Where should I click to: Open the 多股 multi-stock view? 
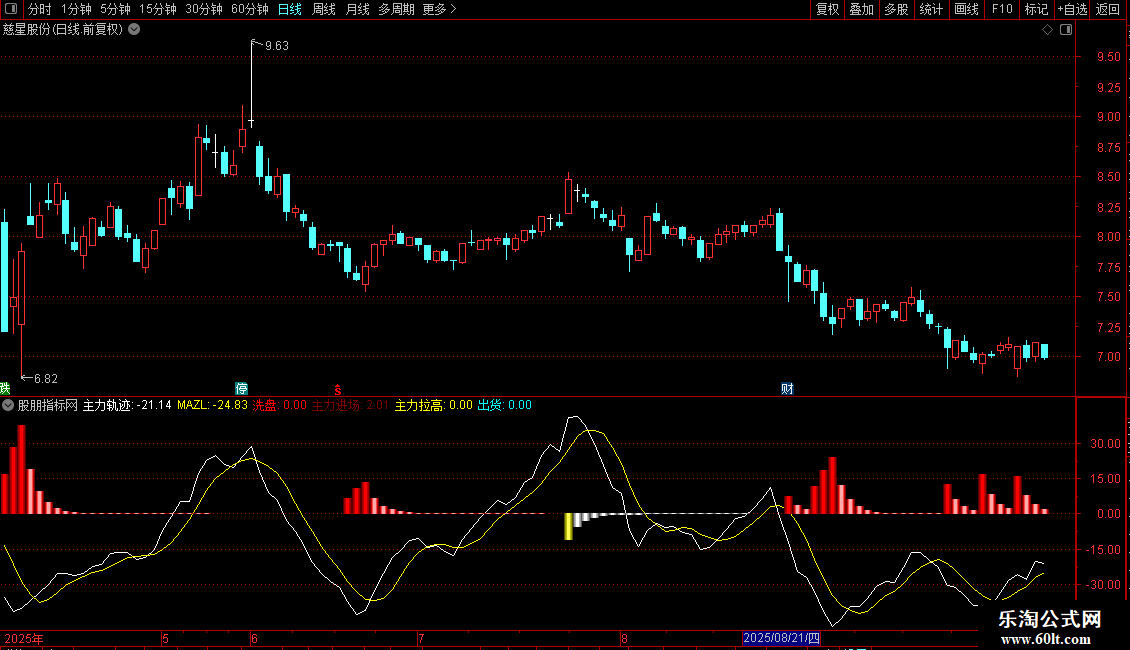coord(896,9)
